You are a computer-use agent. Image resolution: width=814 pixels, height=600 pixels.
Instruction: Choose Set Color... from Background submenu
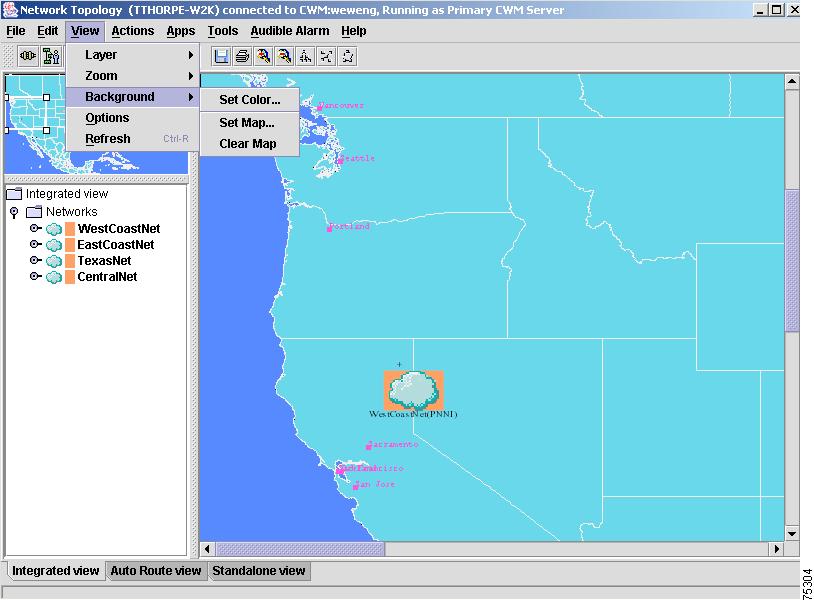pos(250,100)
